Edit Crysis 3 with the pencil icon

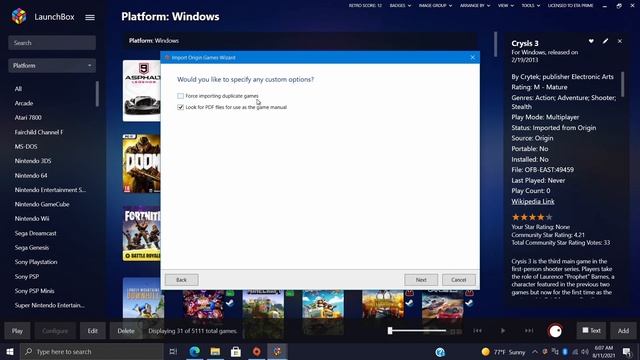tap(605, 41)
